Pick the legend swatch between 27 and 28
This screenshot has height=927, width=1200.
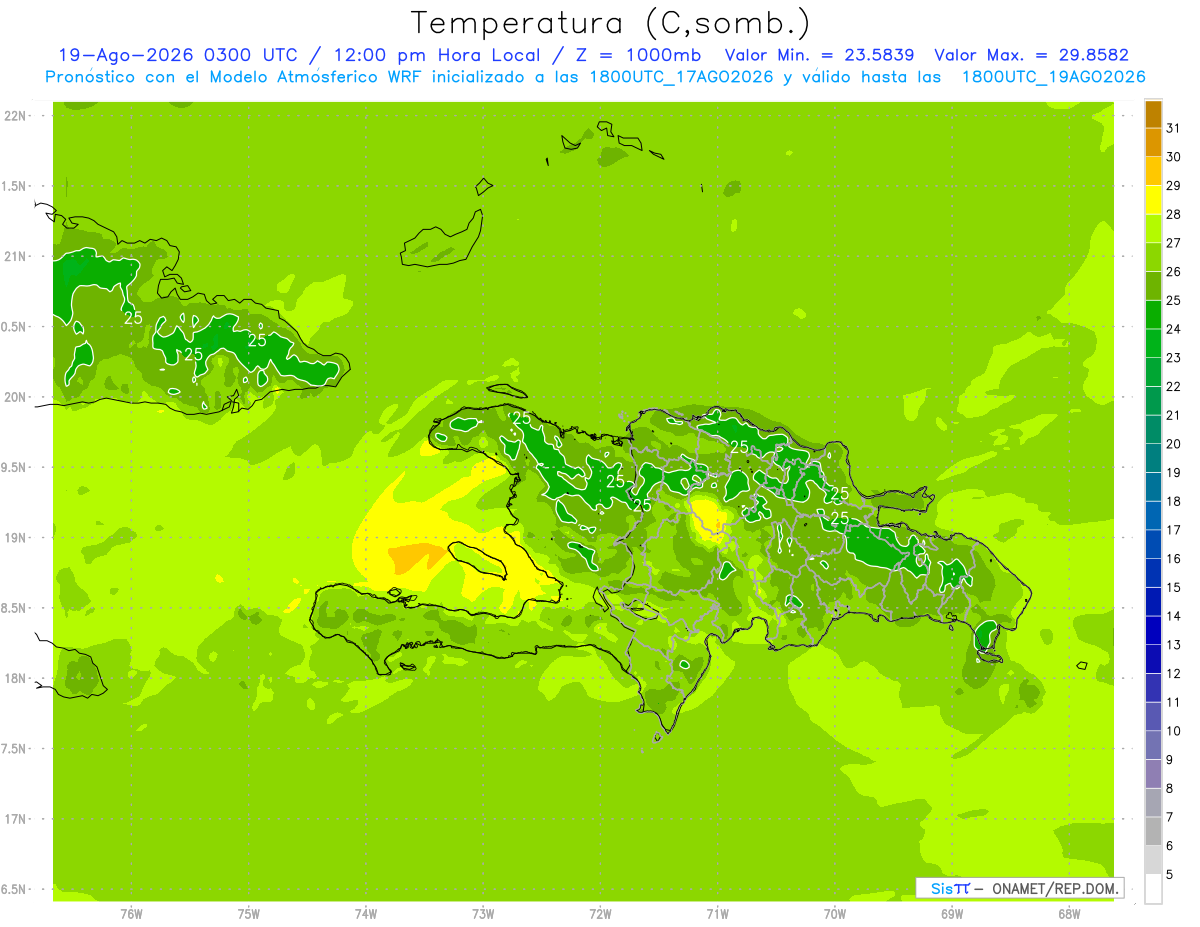1154,229
